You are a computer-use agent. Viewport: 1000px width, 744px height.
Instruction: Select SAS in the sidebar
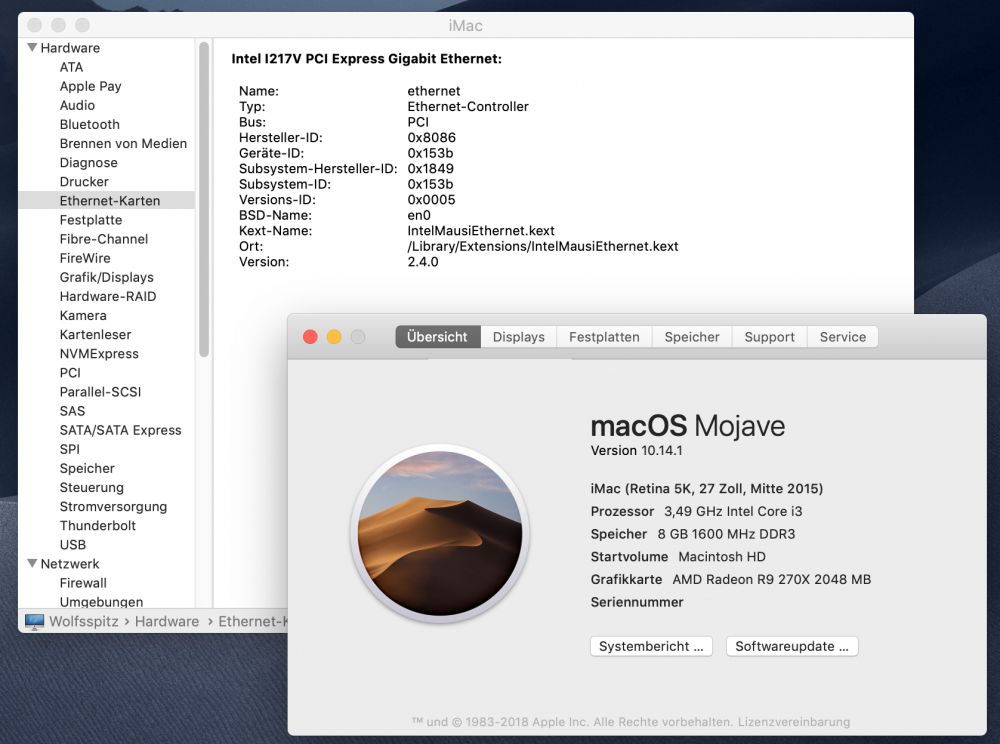click(72, 411)
